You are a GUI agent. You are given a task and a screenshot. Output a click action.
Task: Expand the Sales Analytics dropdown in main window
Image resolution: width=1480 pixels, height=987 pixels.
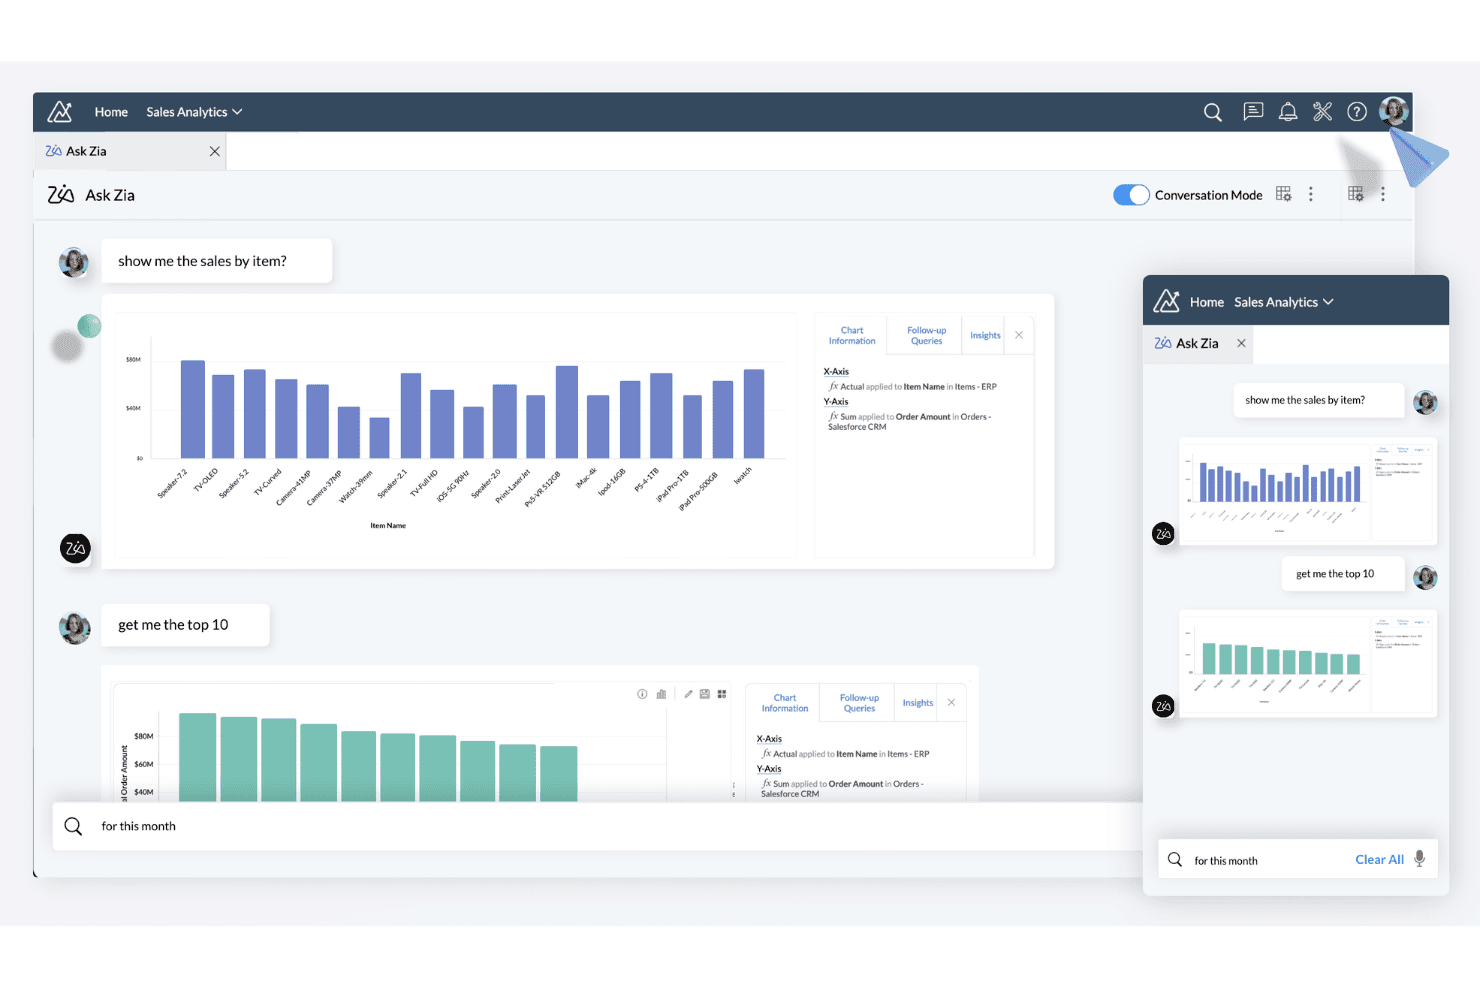pos(194,112)
